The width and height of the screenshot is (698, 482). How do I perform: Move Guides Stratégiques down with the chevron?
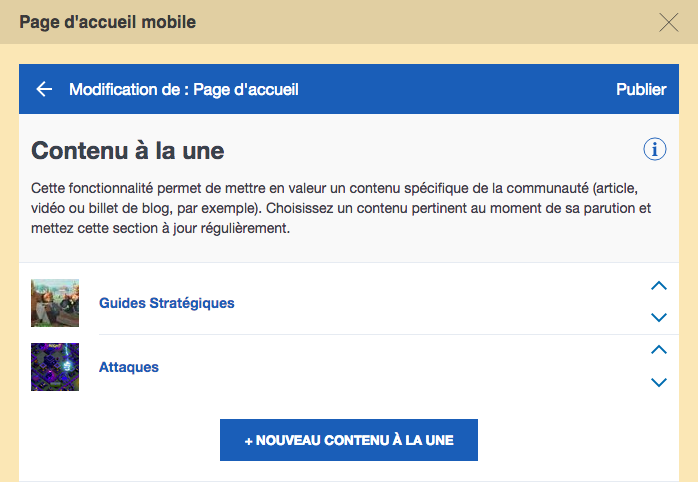(659, 317)
